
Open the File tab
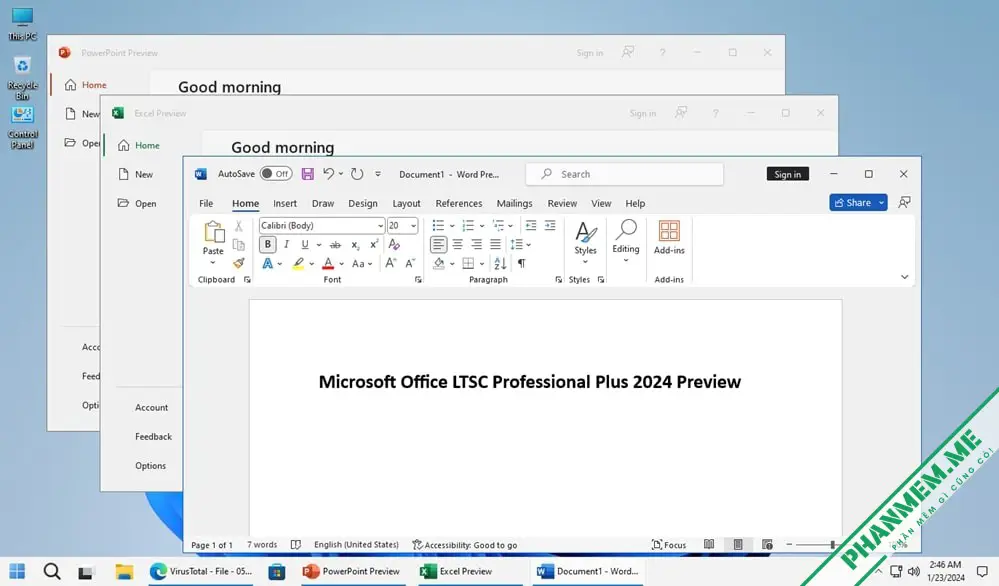pos(206,203)
